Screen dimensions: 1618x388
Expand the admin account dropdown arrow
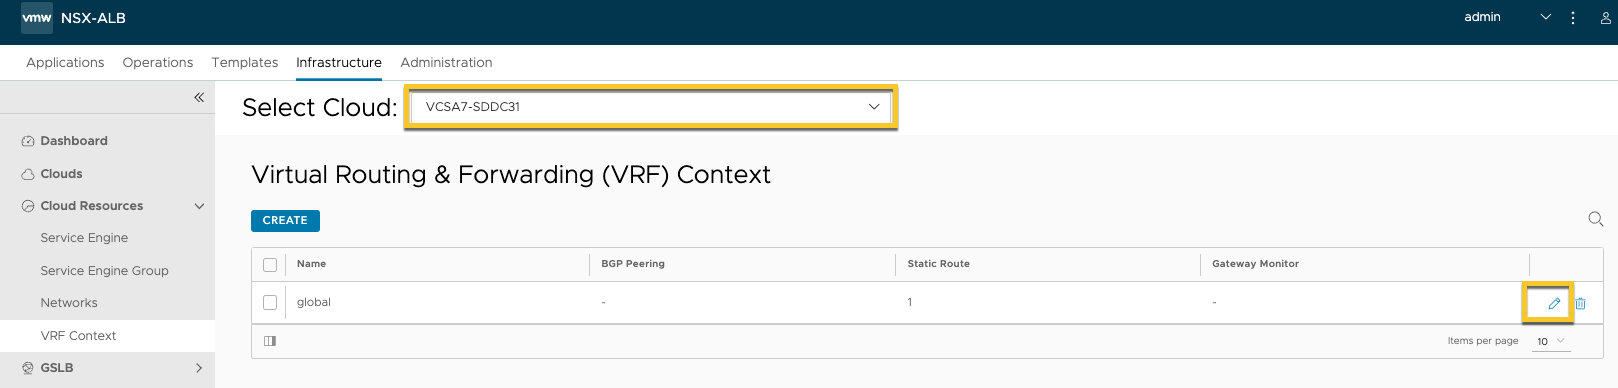coord(1546,17)
